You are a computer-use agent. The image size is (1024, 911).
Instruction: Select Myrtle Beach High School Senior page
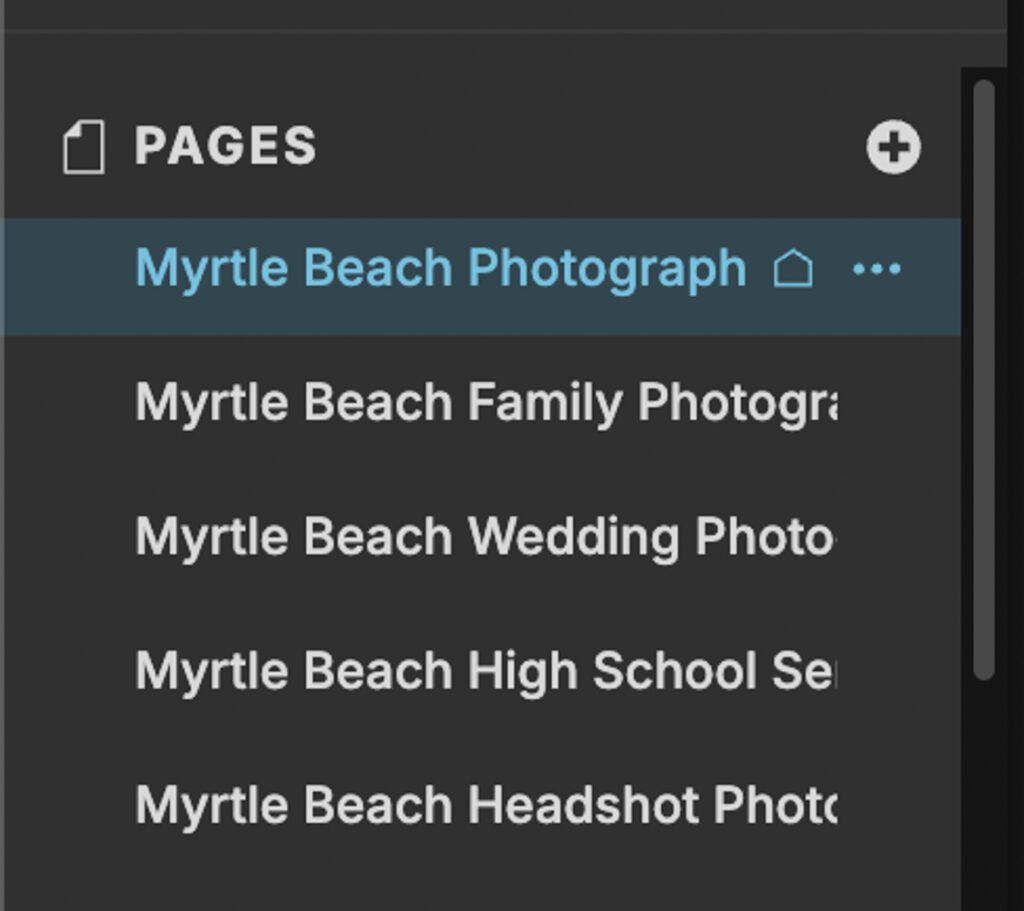480,669
